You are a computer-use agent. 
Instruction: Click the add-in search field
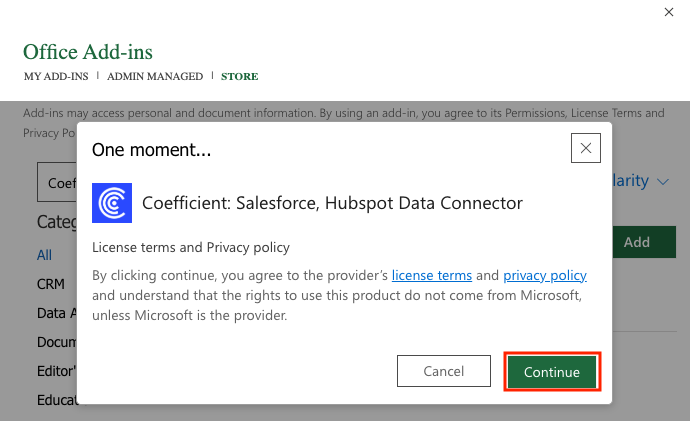tap(57, 182)
